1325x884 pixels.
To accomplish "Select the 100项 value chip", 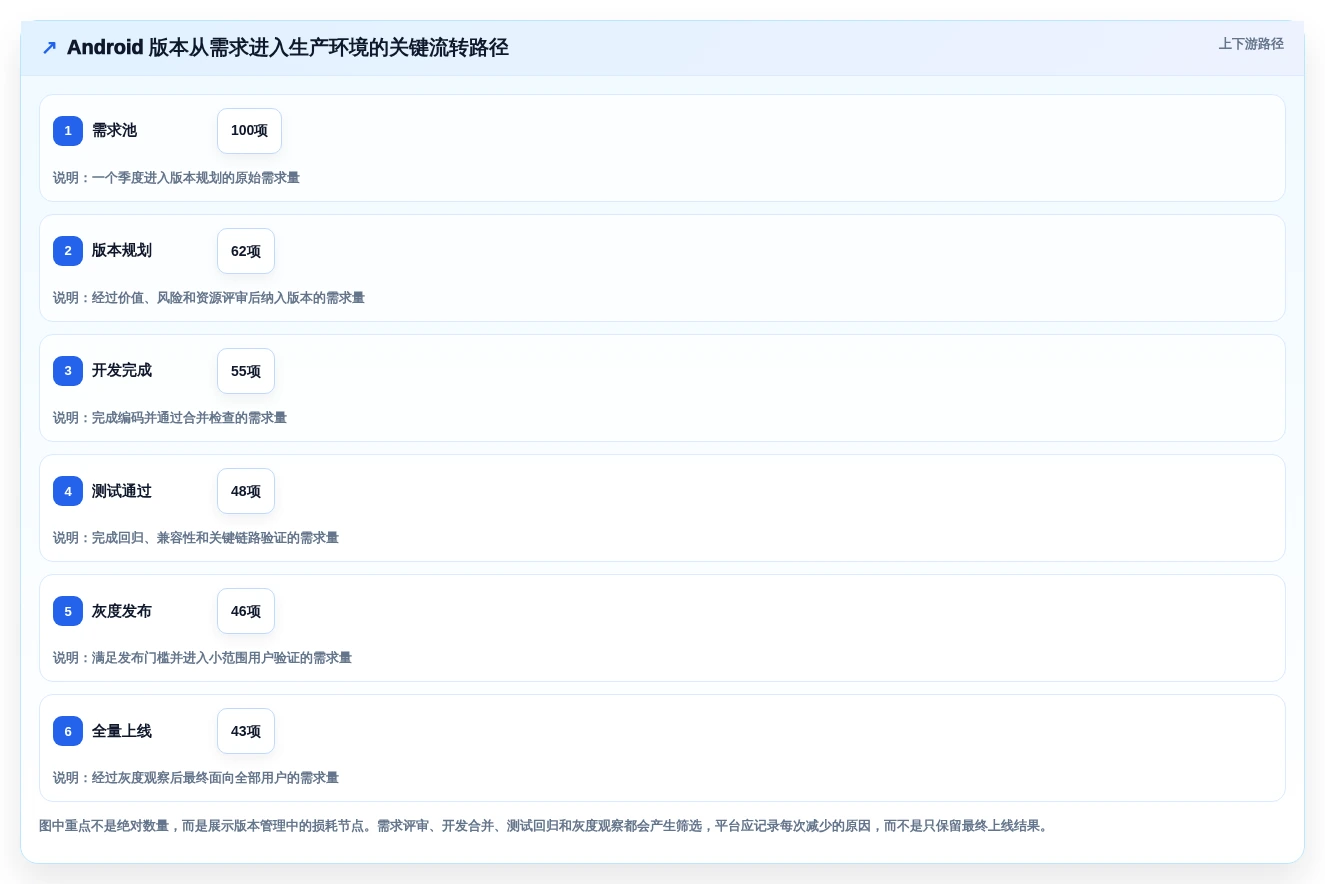I will pos(249,131).
